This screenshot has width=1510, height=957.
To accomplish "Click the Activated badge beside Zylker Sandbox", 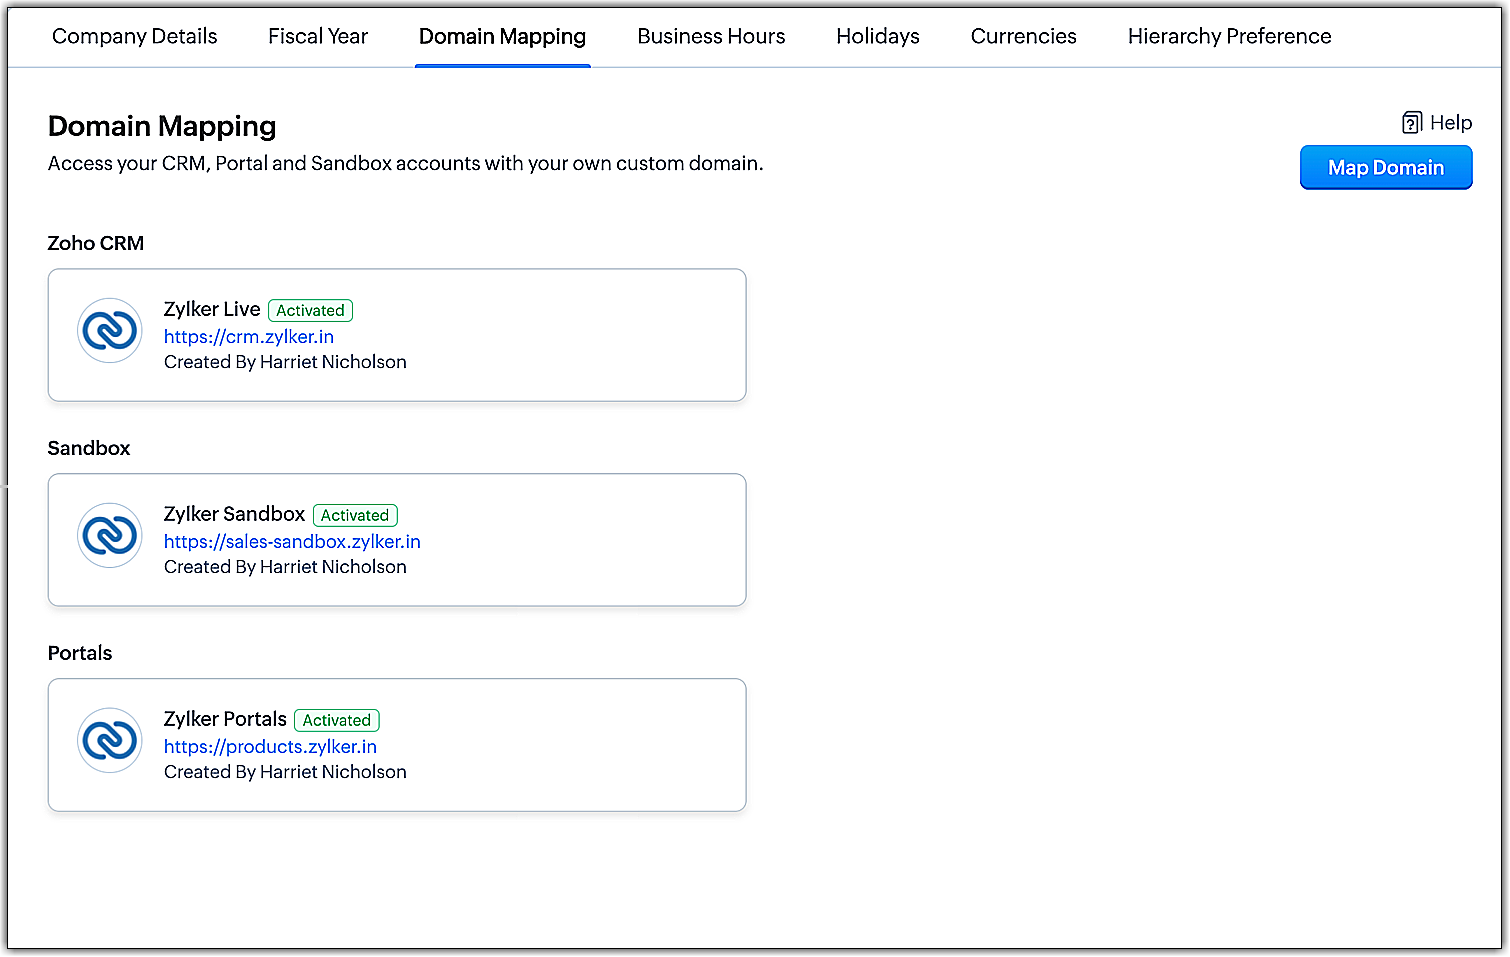I will click(355, 516).
